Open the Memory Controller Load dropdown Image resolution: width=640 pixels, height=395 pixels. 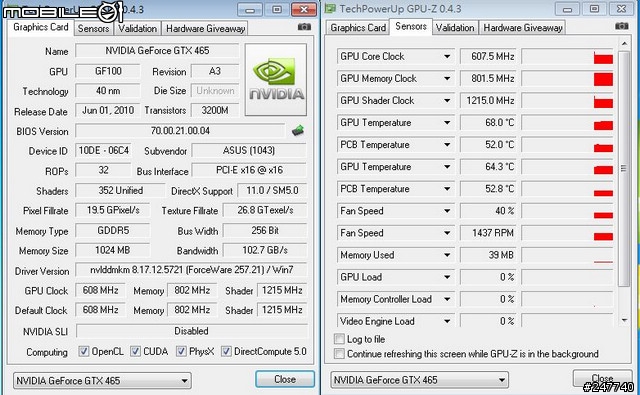[447, 299]
